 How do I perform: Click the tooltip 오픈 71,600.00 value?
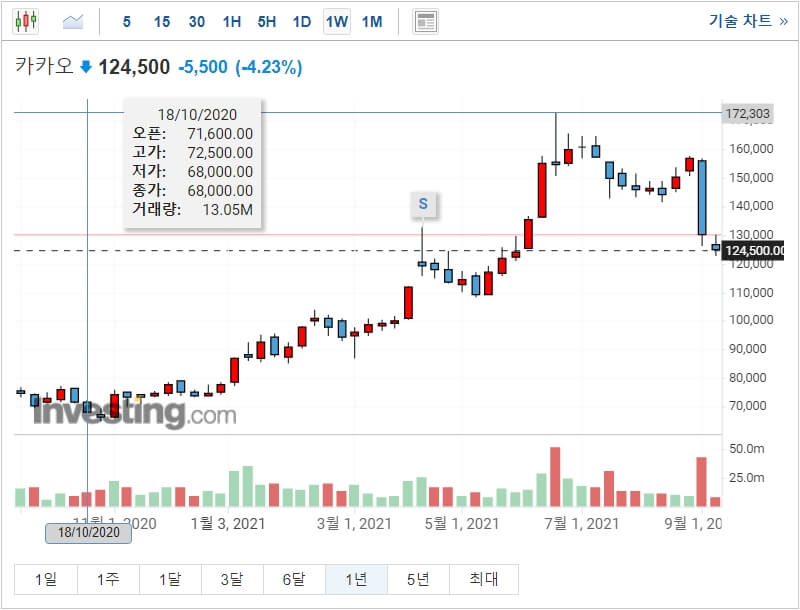tap(220, 134)
